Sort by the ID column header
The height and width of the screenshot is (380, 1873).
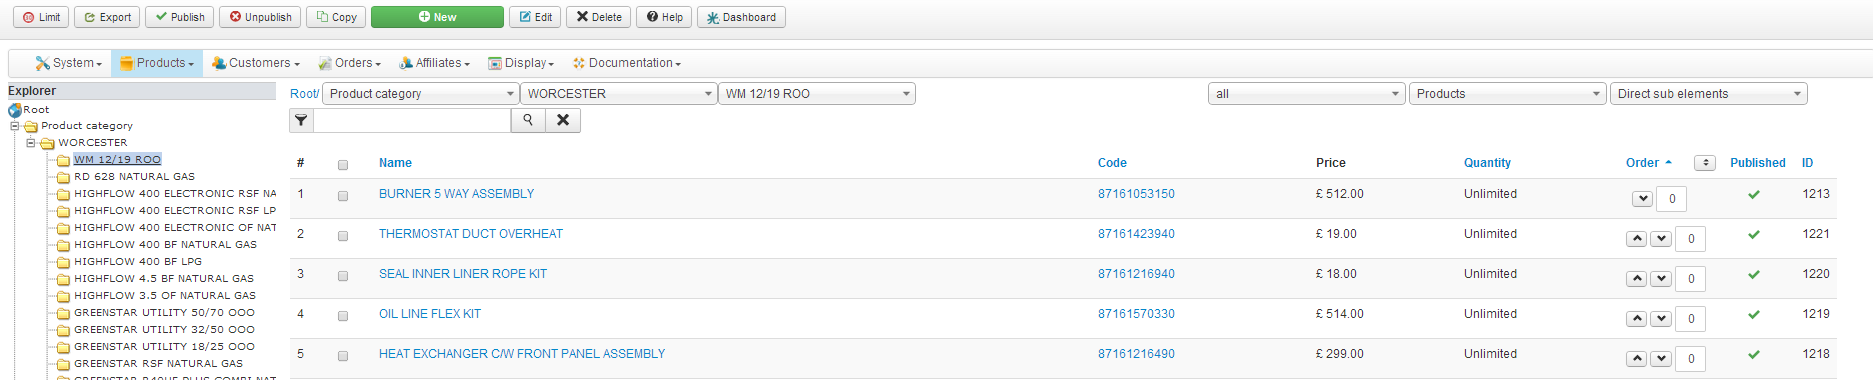pyautogui.click(x=1808, y=163)
